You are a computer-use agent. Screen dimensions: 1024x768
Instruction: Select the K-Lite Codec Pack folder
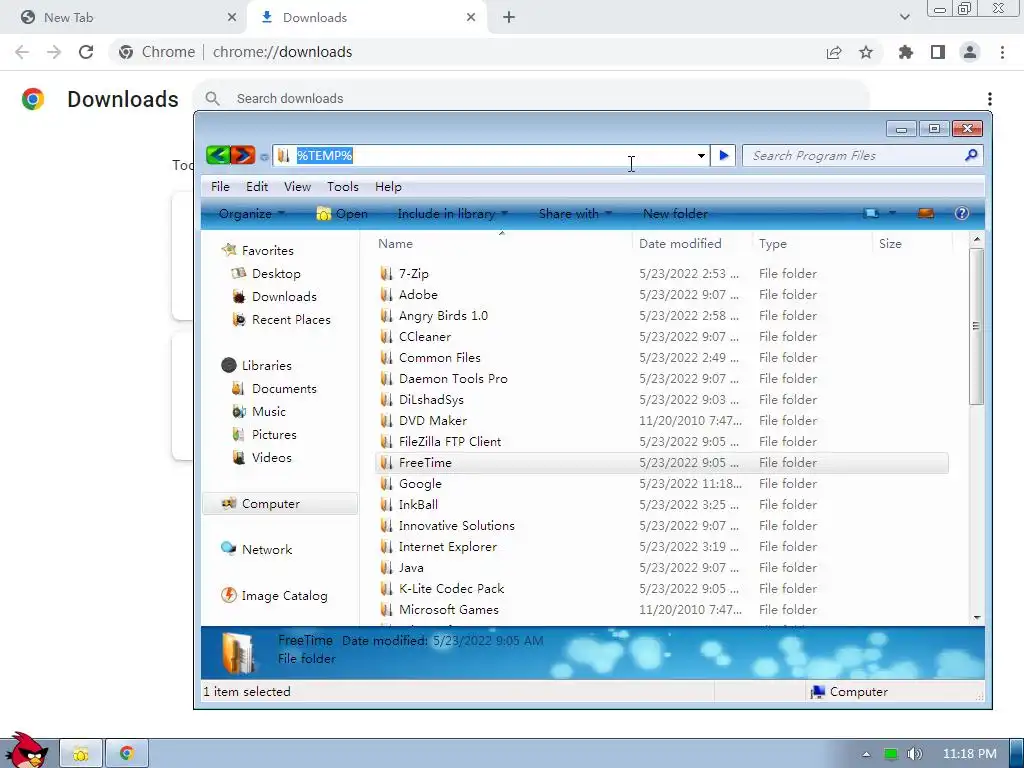[x=442, y=588]
